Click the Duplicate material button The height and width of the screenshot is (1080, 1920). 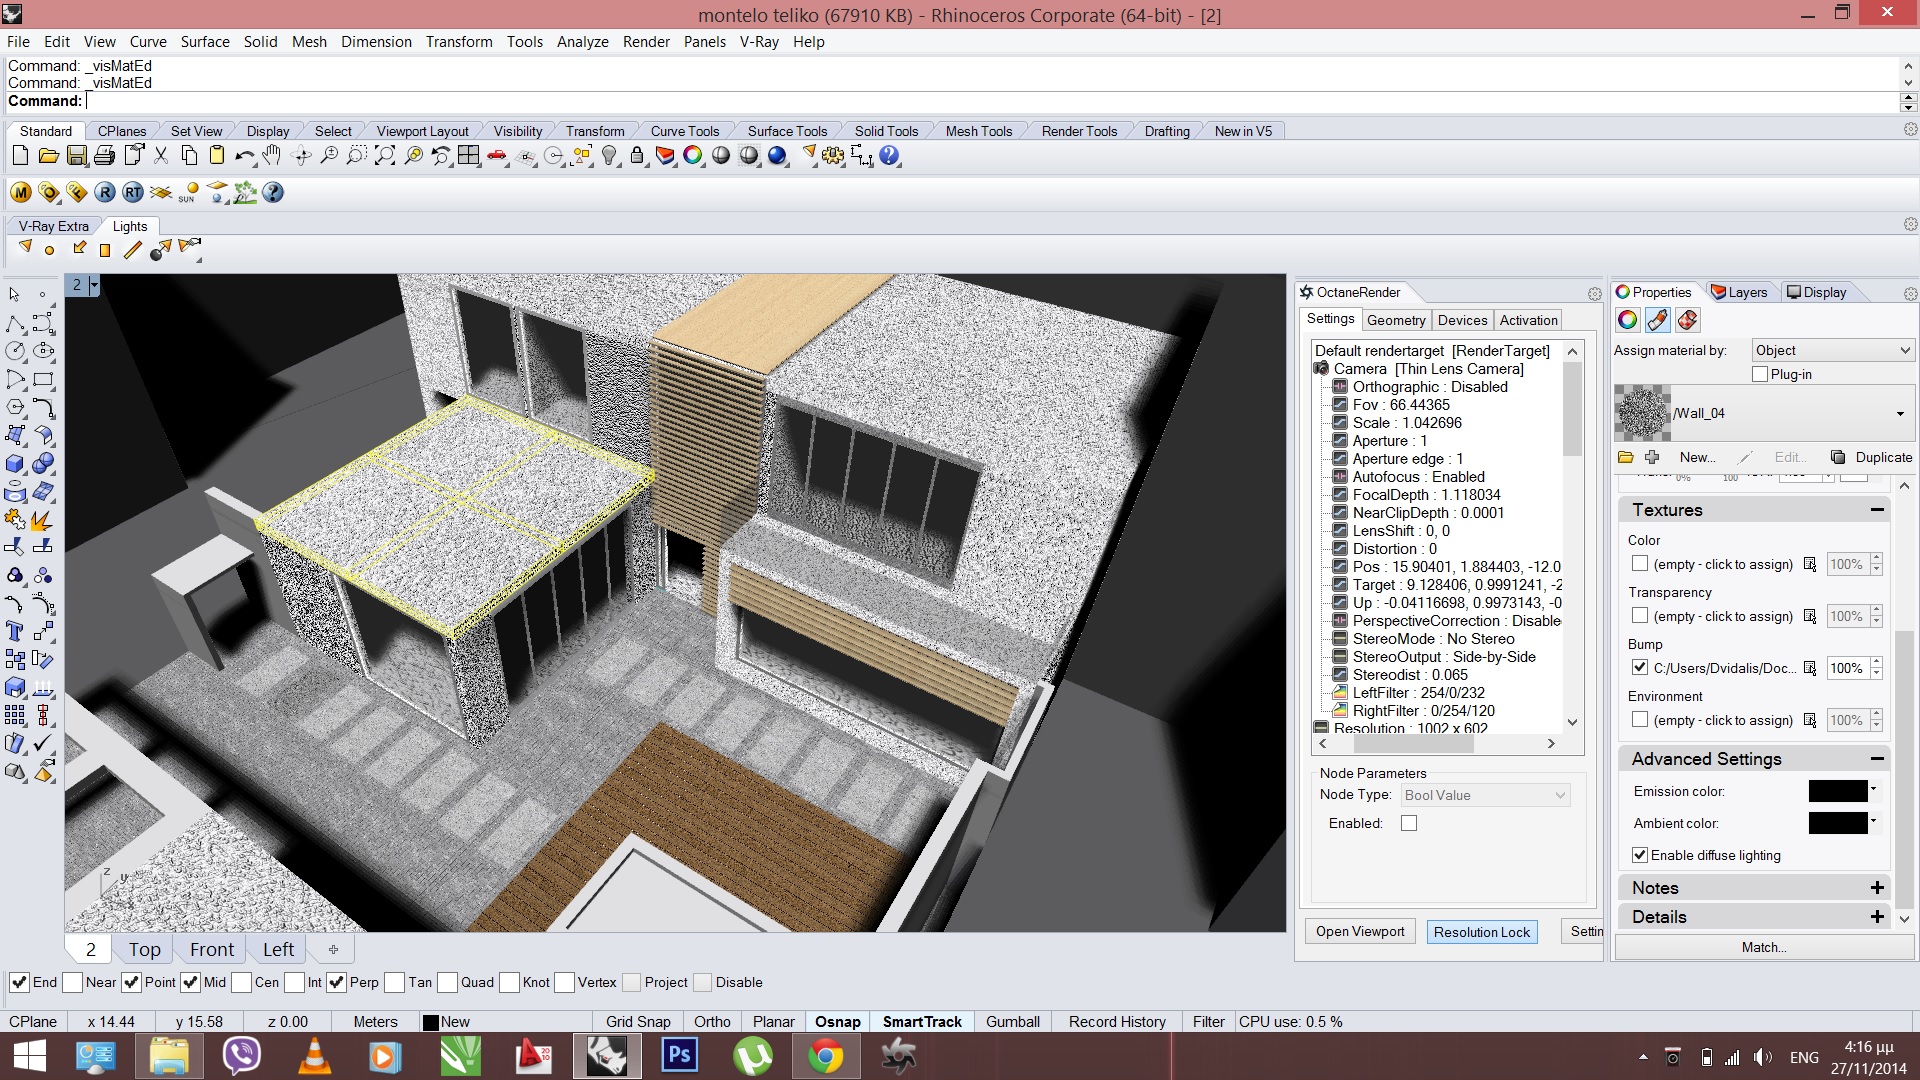[x=1872, y=457]
